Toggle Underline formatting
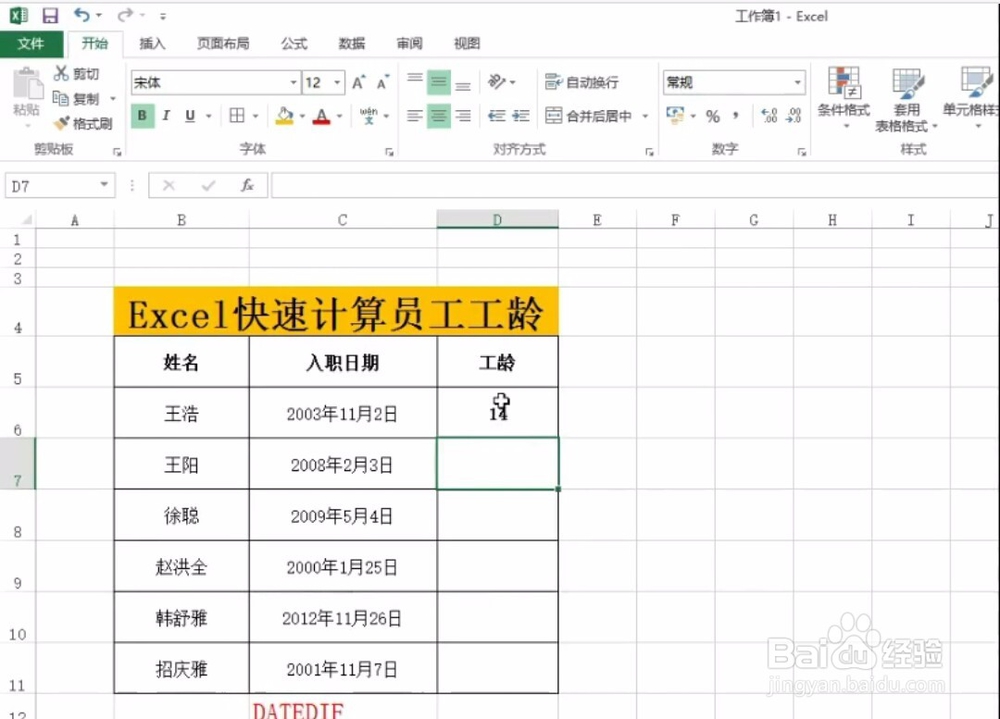 click(x=190, y=115)
